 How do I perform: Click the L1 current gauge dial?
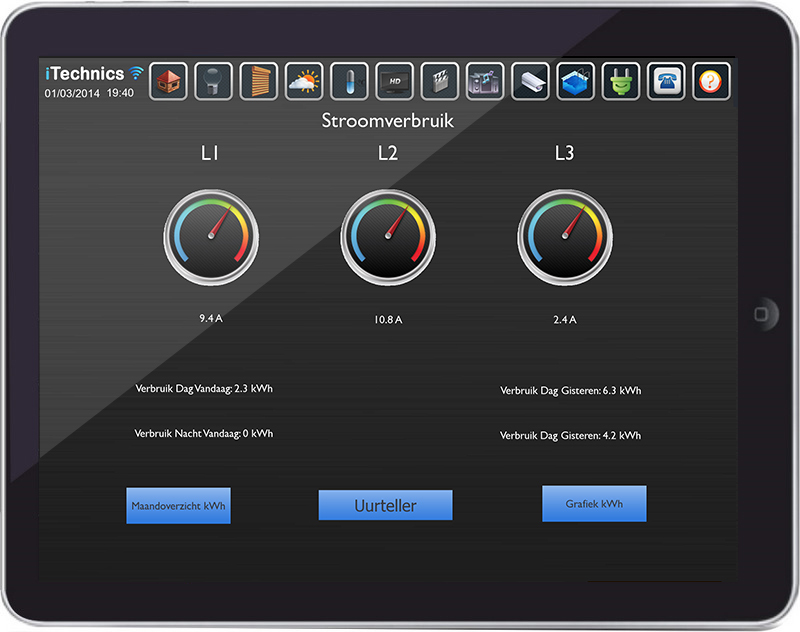click(210, 238)
